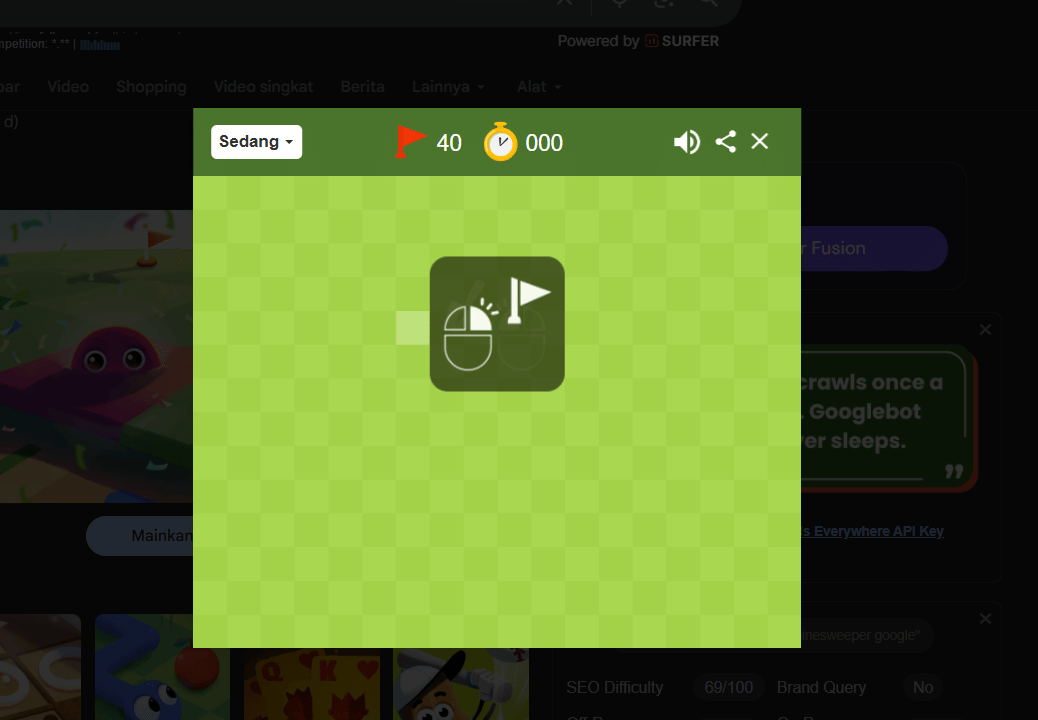Switch to the Shopping tab
This screenshot has width=1038, height=720.
pos(151,87)
